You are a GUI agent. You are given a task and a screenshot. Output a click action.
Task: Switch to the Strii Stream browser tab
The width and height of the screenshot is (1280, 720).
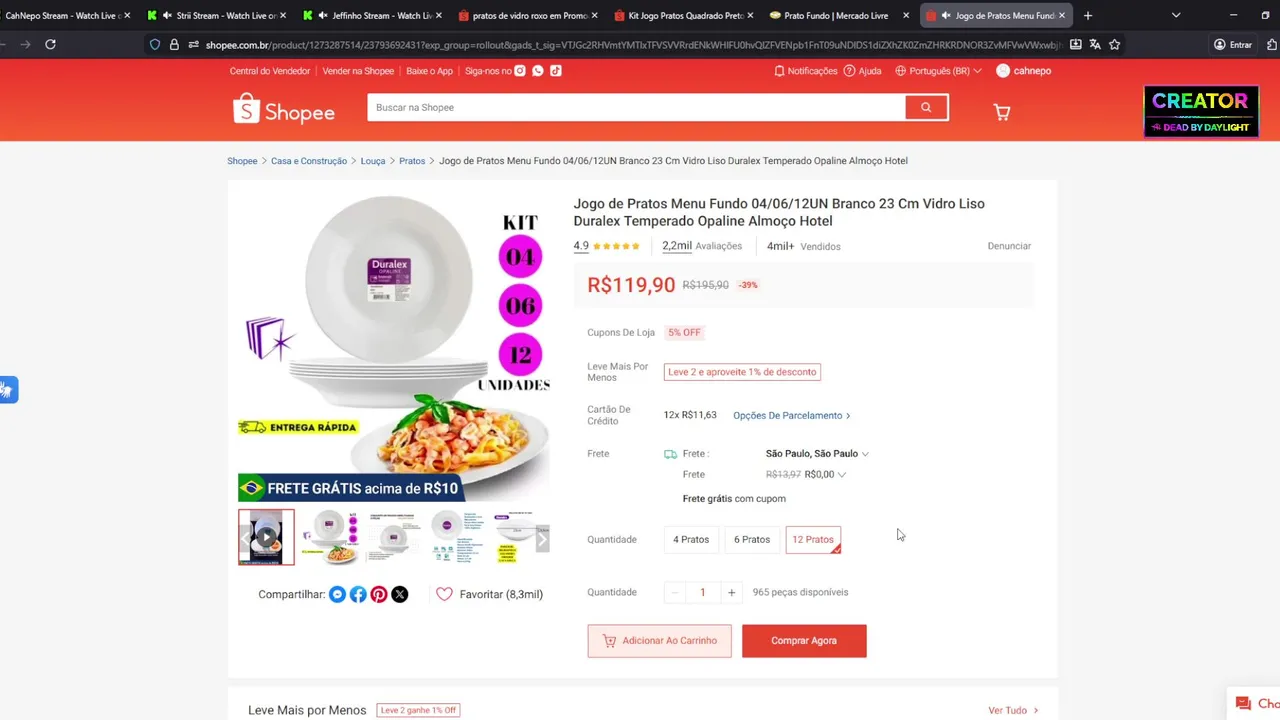click(x=215, y=16)
